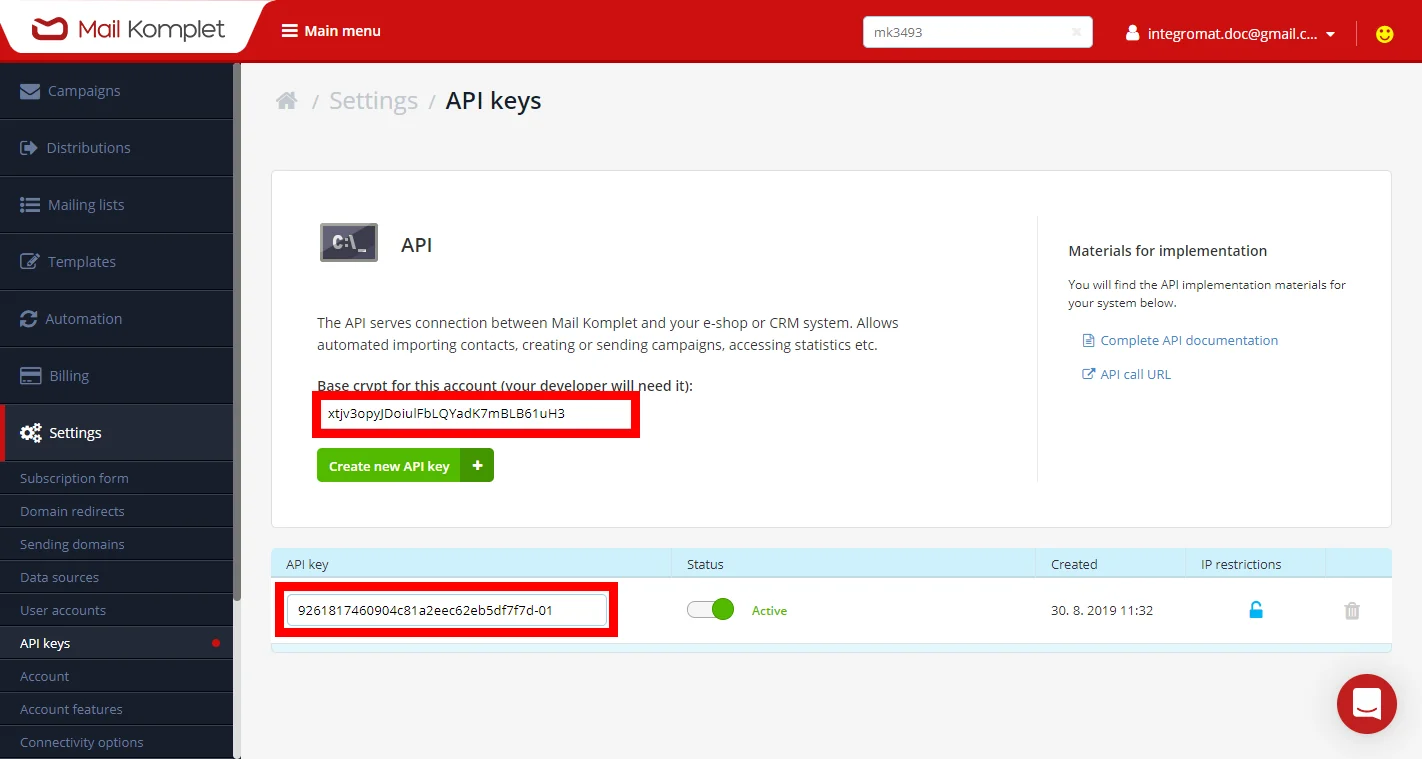Viewport: 1422px width, 759px height.
Task: Open Mailing lists in the sidebar
Action: tap(116, 205)
